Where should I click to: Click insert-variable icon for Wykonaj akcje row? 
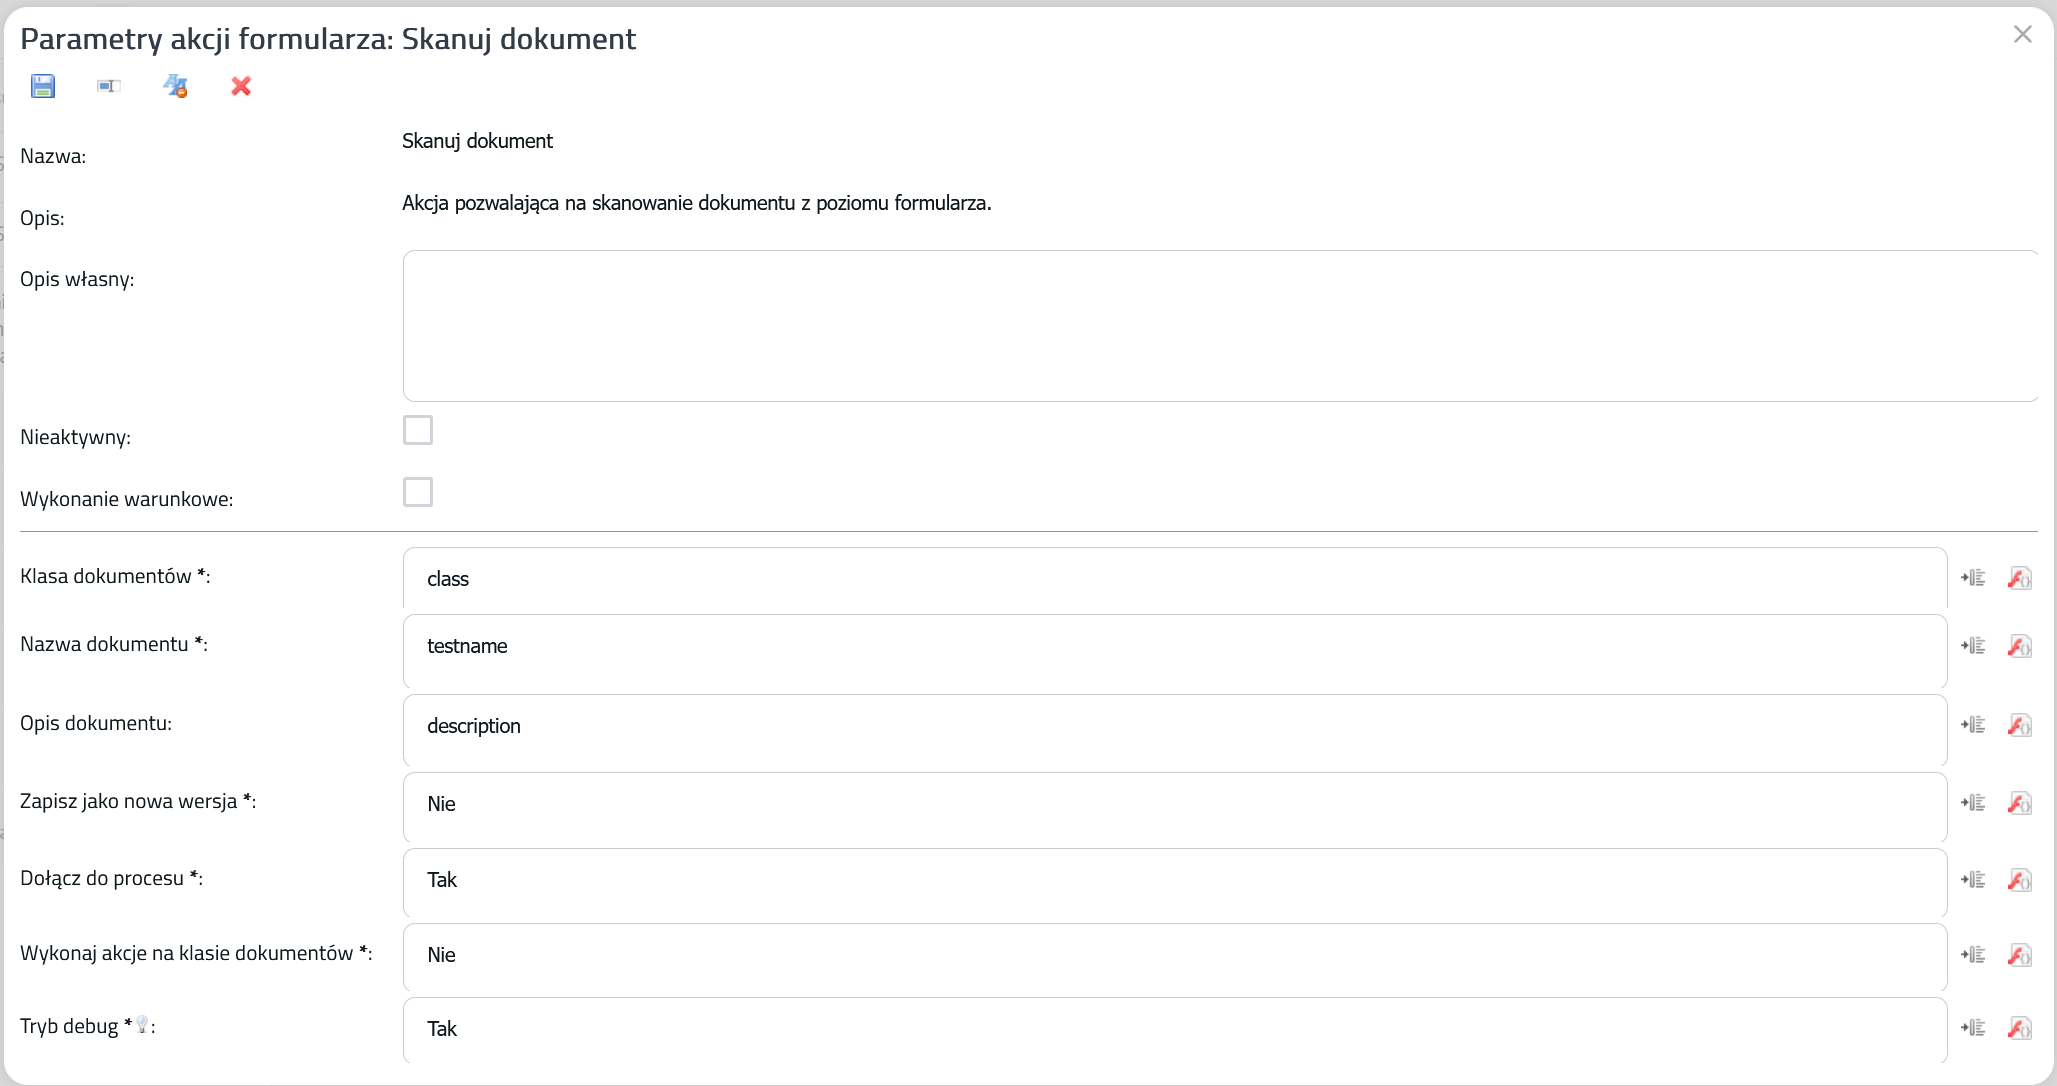point(1973,955)
